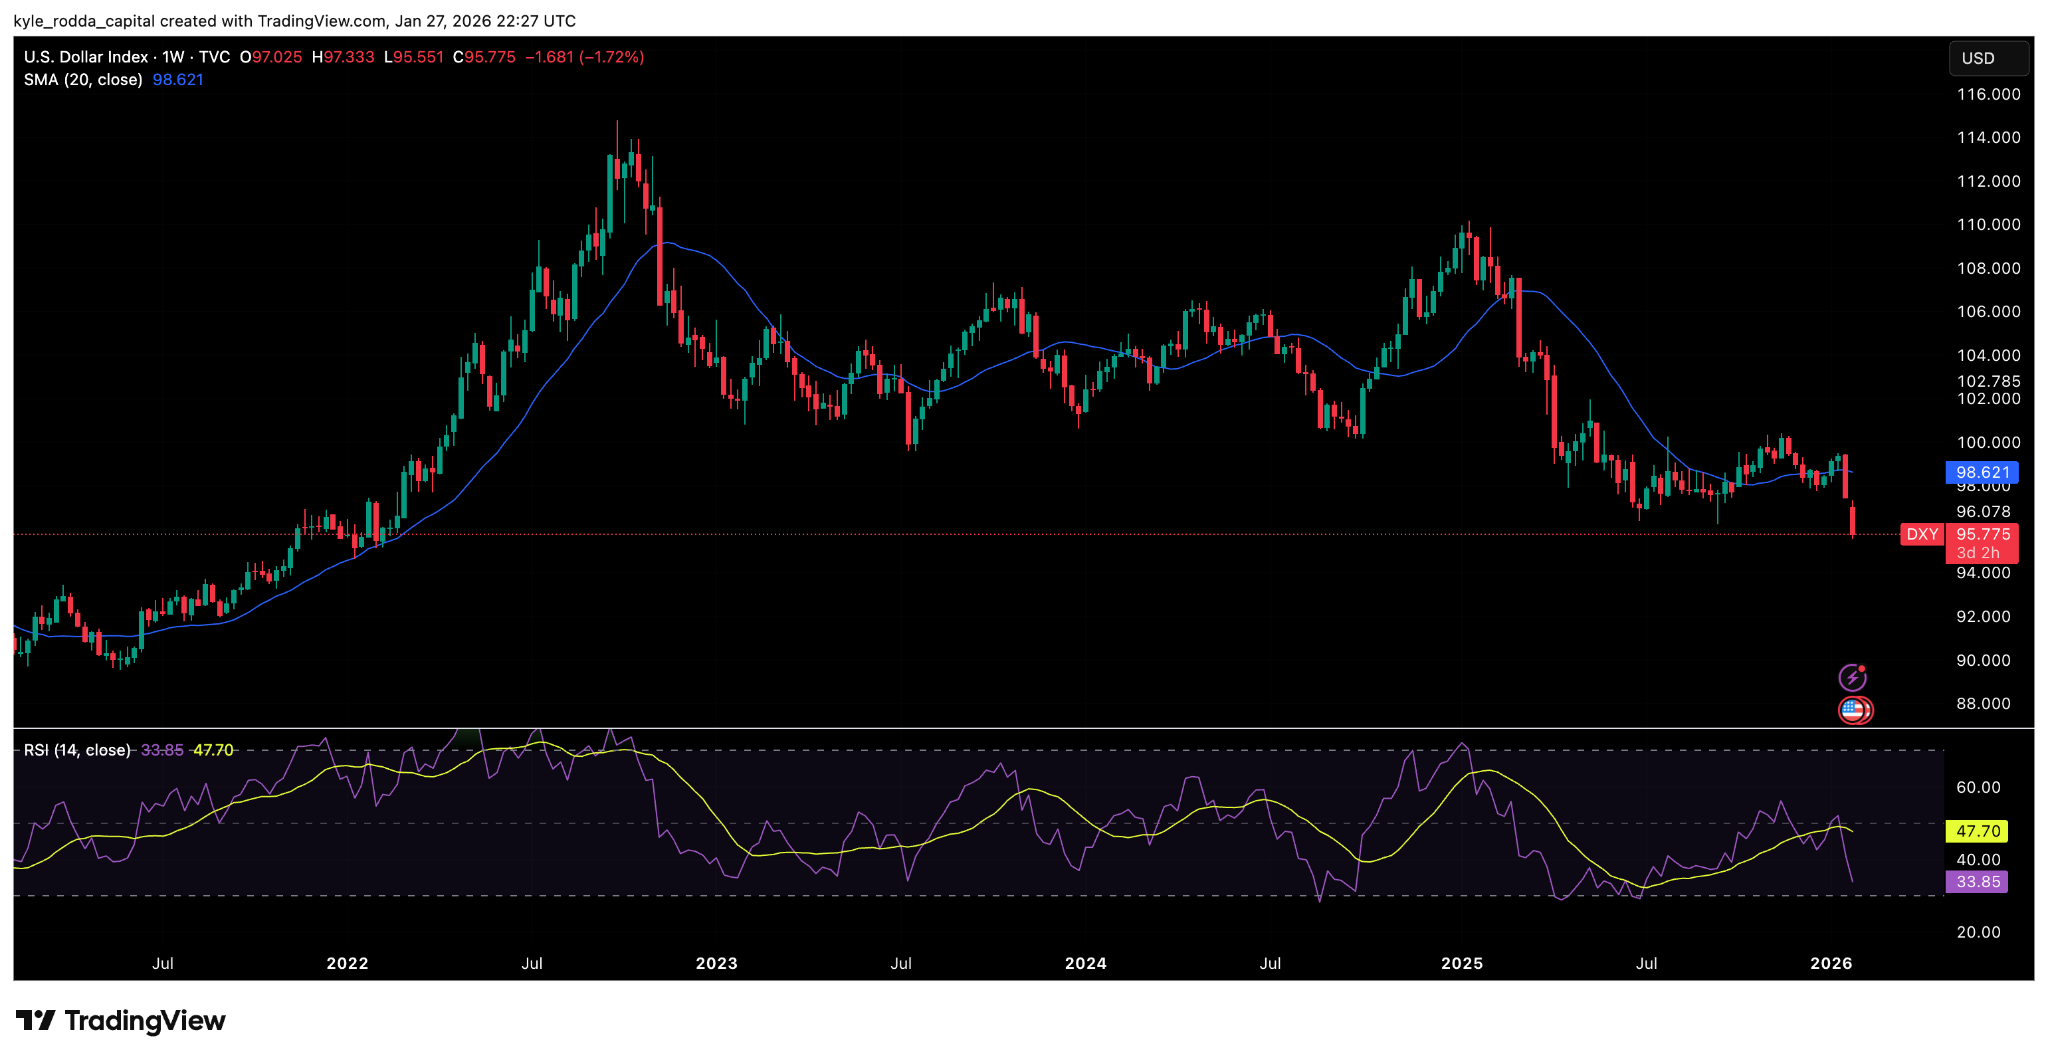2048x1061 pixels.
Task: Click the 2022 label on the time axis
Action: click(x=347, y=963)
